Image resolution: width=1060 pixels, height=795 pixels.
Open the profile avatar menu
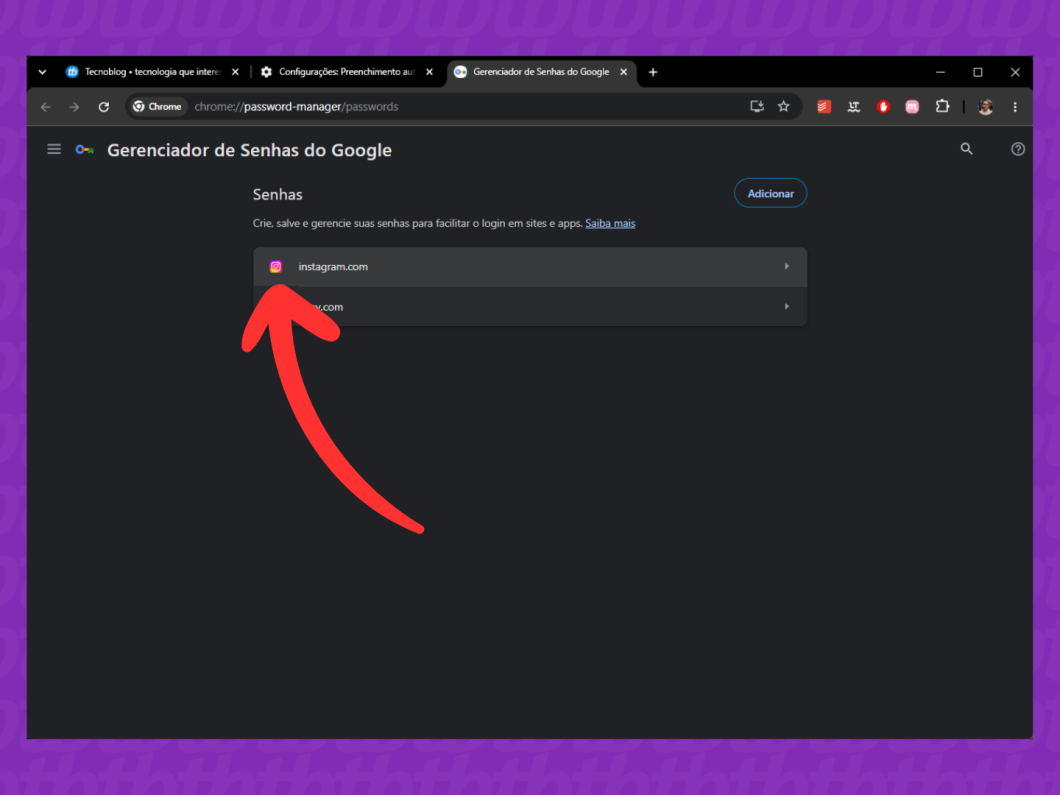click(x=986, y=107)
